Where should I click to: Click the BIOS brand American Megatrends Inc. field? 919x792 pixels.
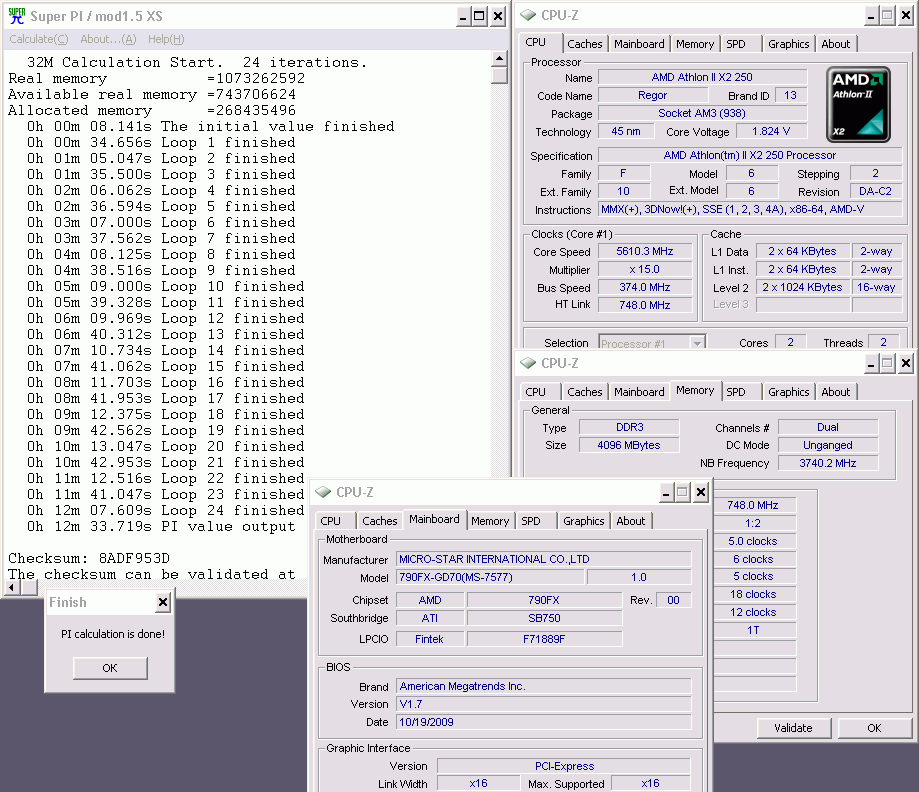543,686
